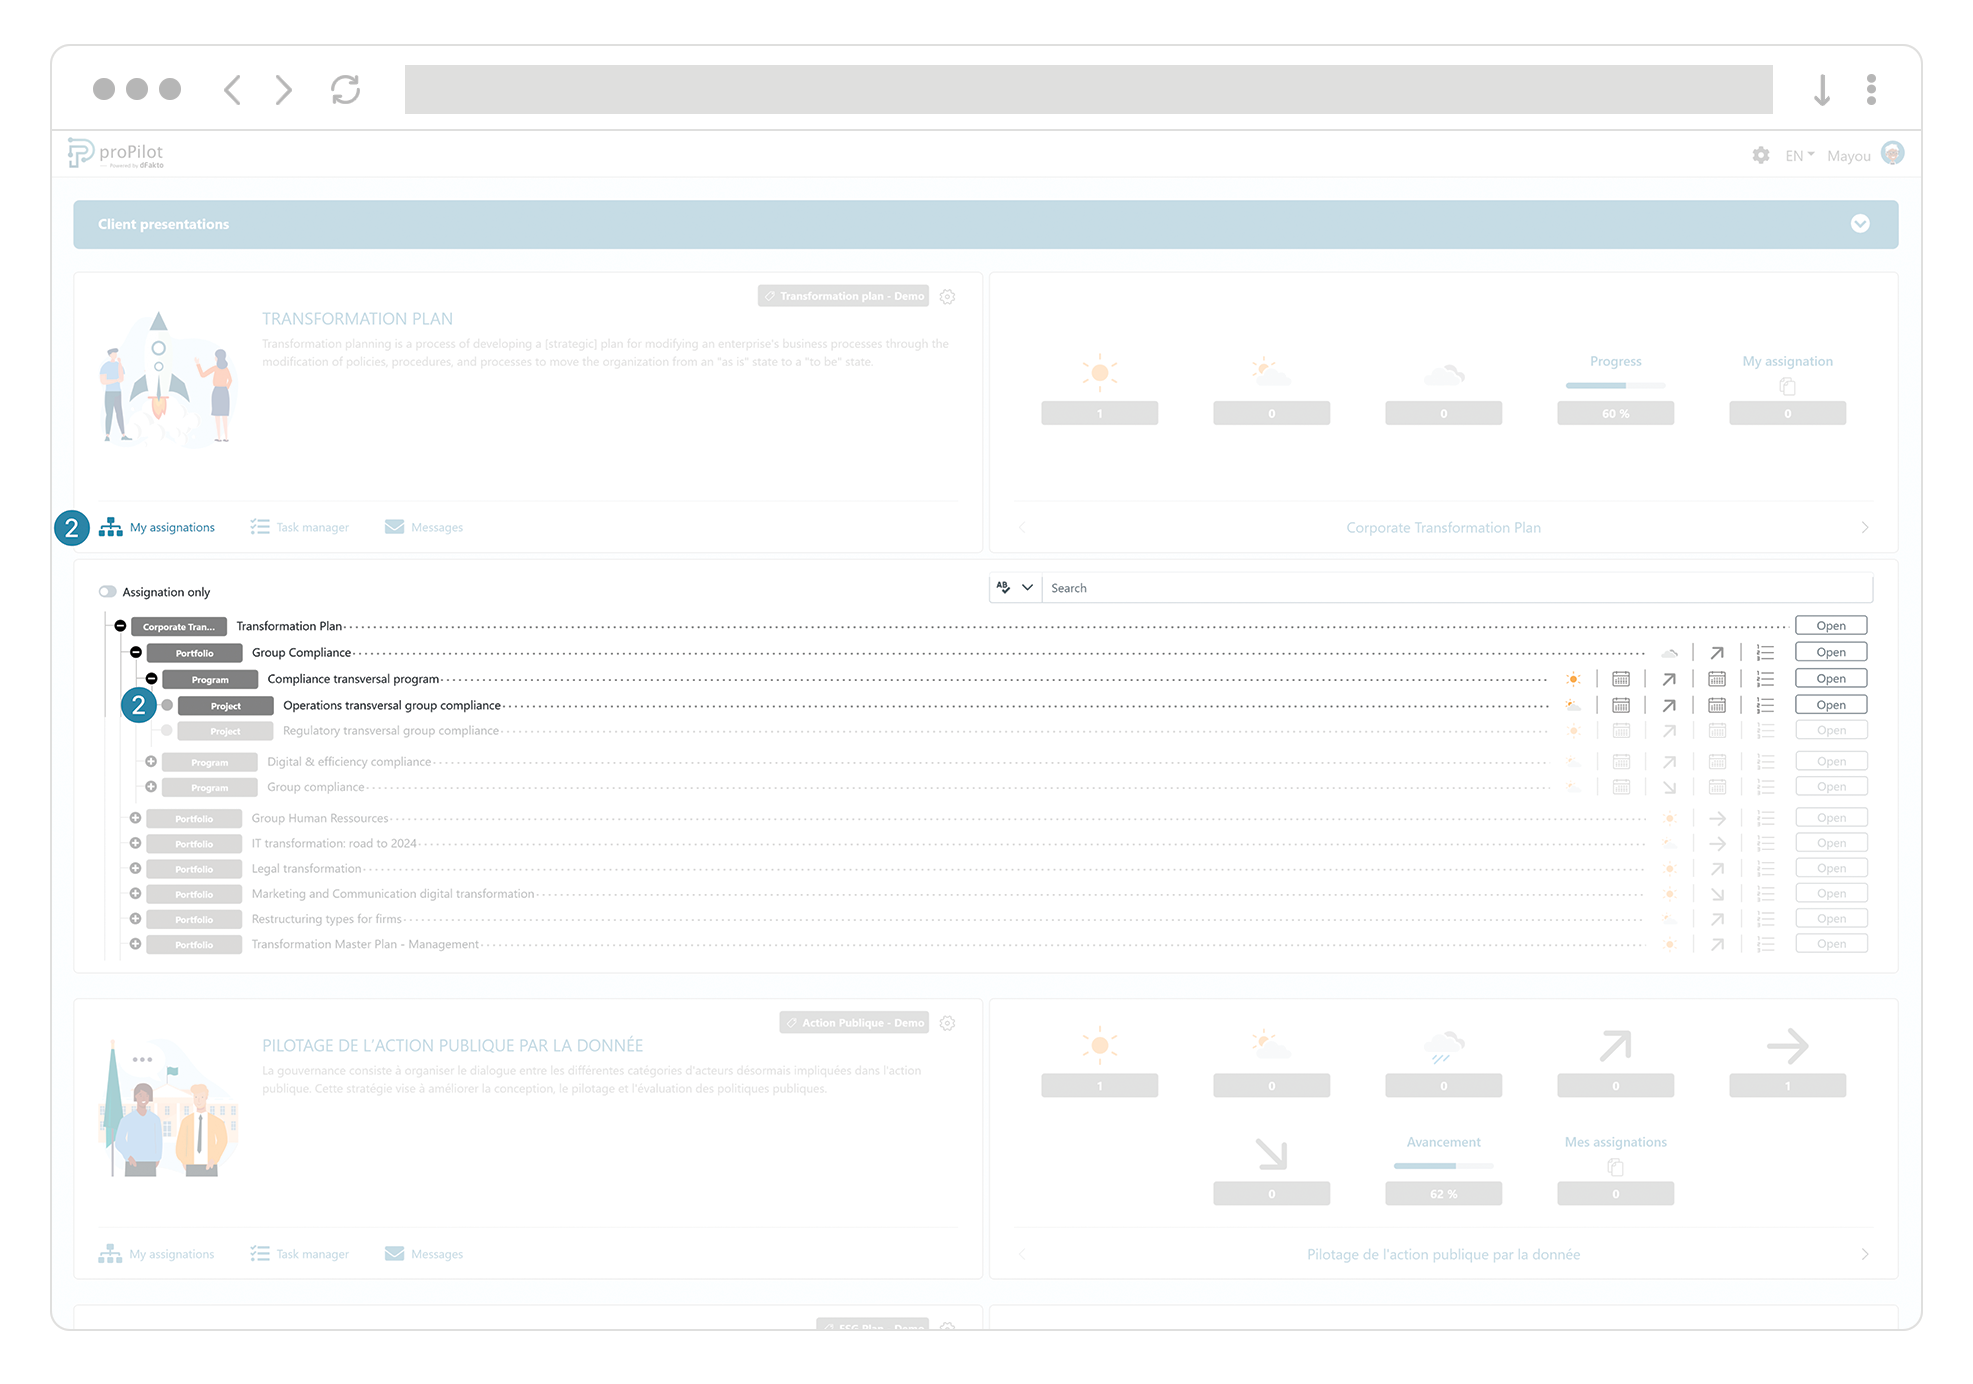The image size is (1973, 1384).
Task: Click gear icon beside Transformation plan - Demo tag
Action: click(947, 296)
